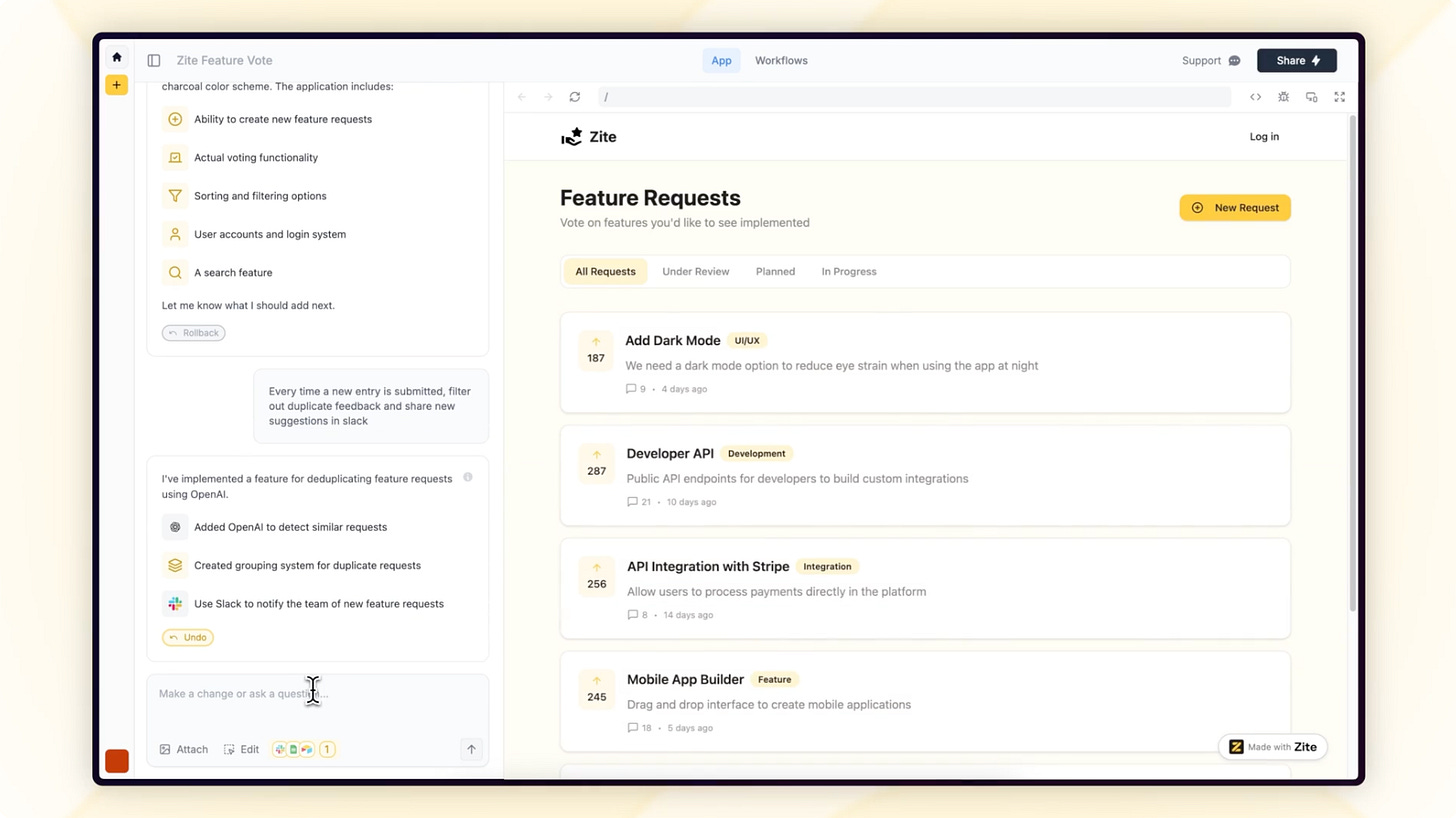Go back in preview navigation
The width and height of the screenshot is (1456, 818).
[521, 97]
